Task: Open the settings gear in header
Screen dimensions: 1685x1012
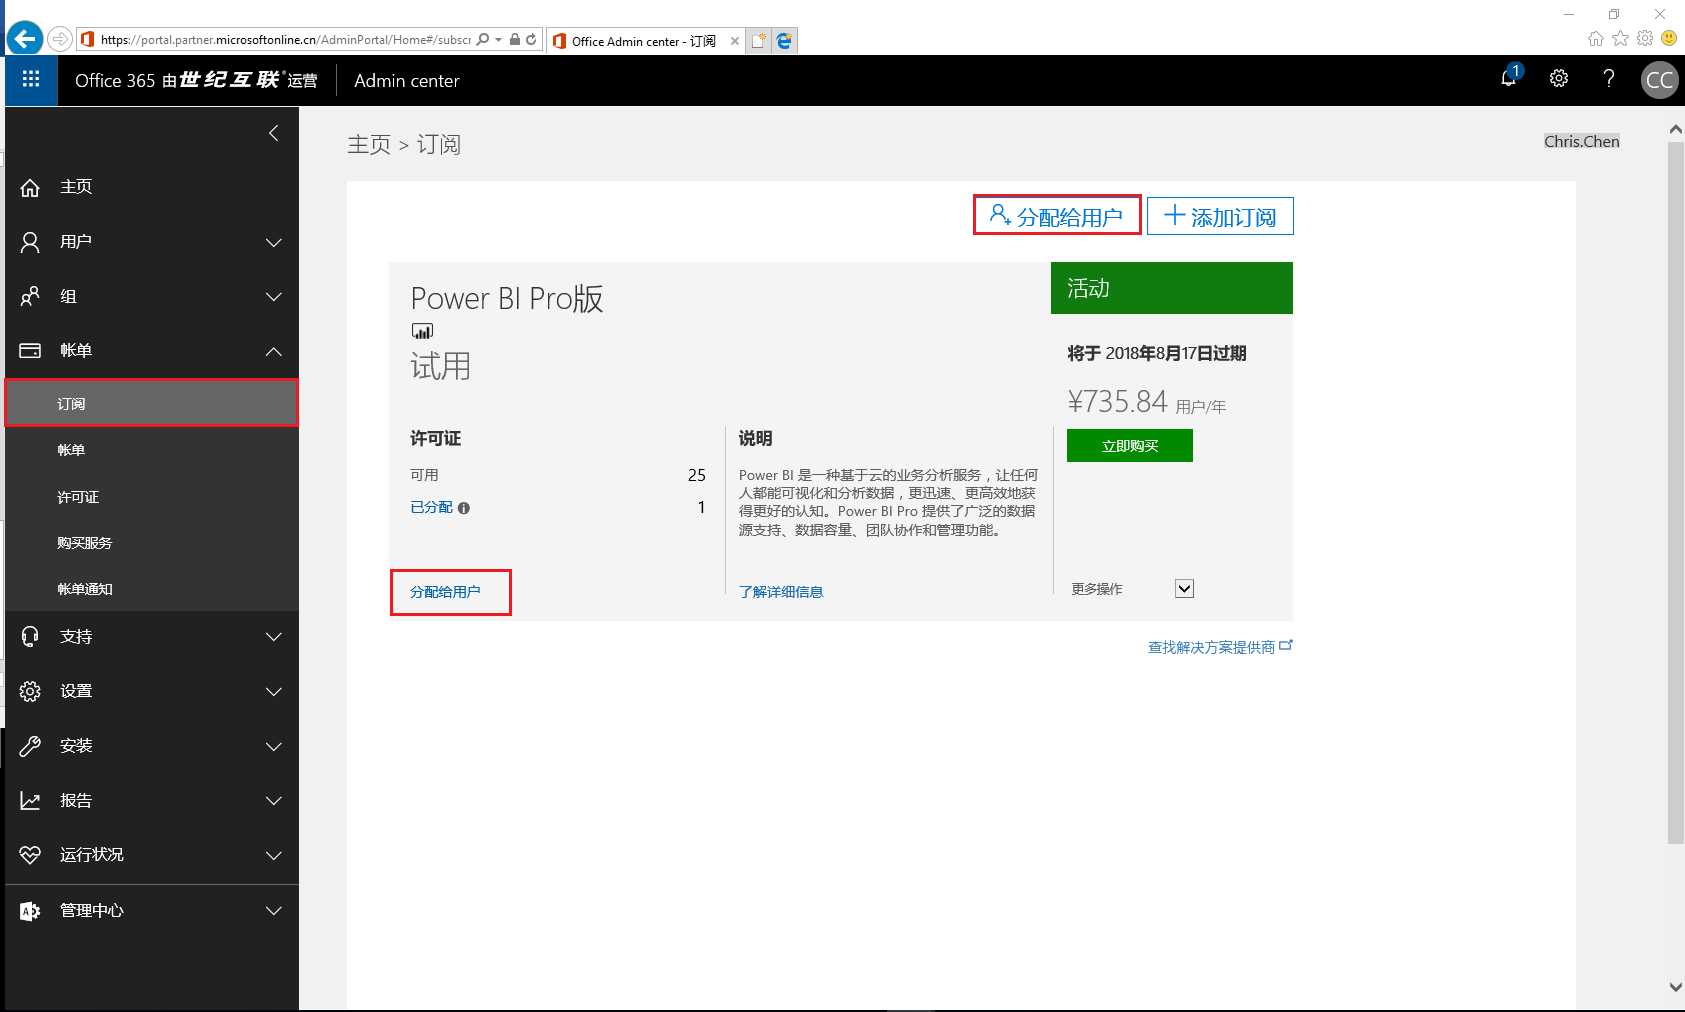Action: 1558,79
